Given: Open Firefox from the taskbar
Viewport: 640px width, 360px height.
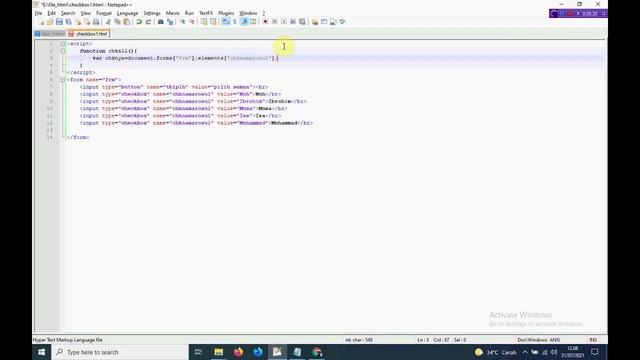Looking at the screenshot, I should point(238,352).
